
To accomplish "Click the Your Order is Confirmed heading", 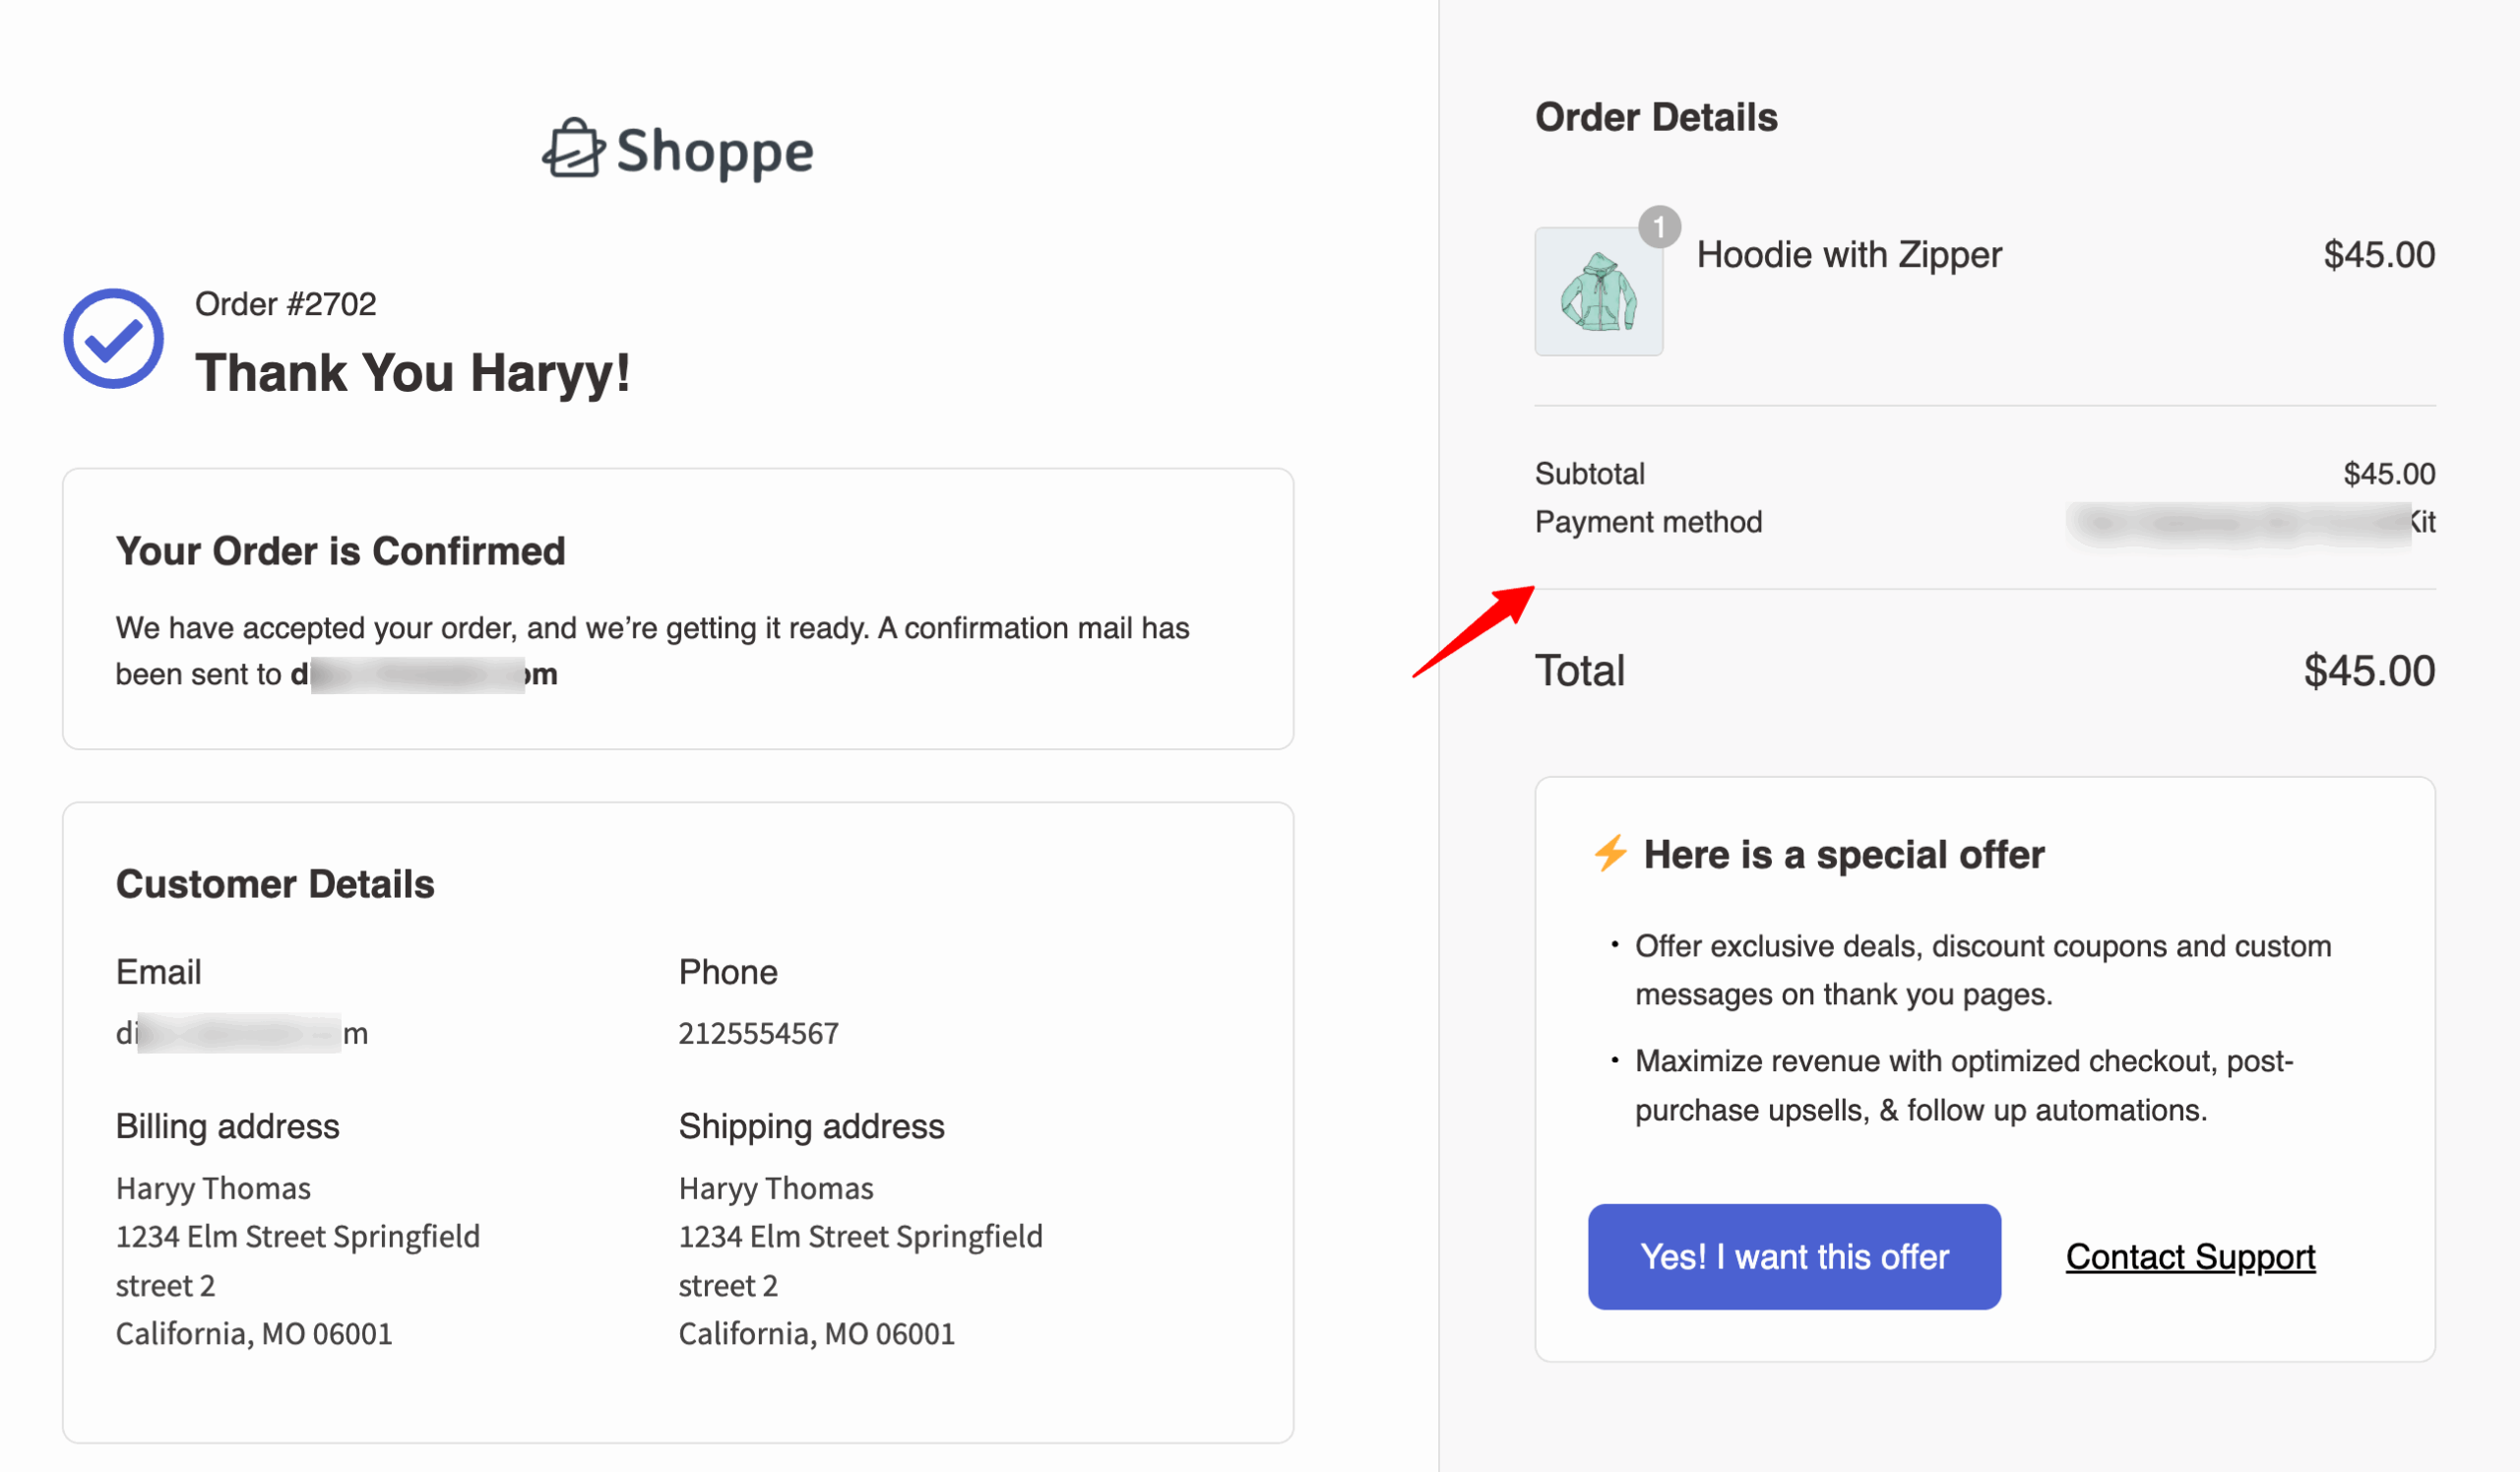I will tap(340, 551).
